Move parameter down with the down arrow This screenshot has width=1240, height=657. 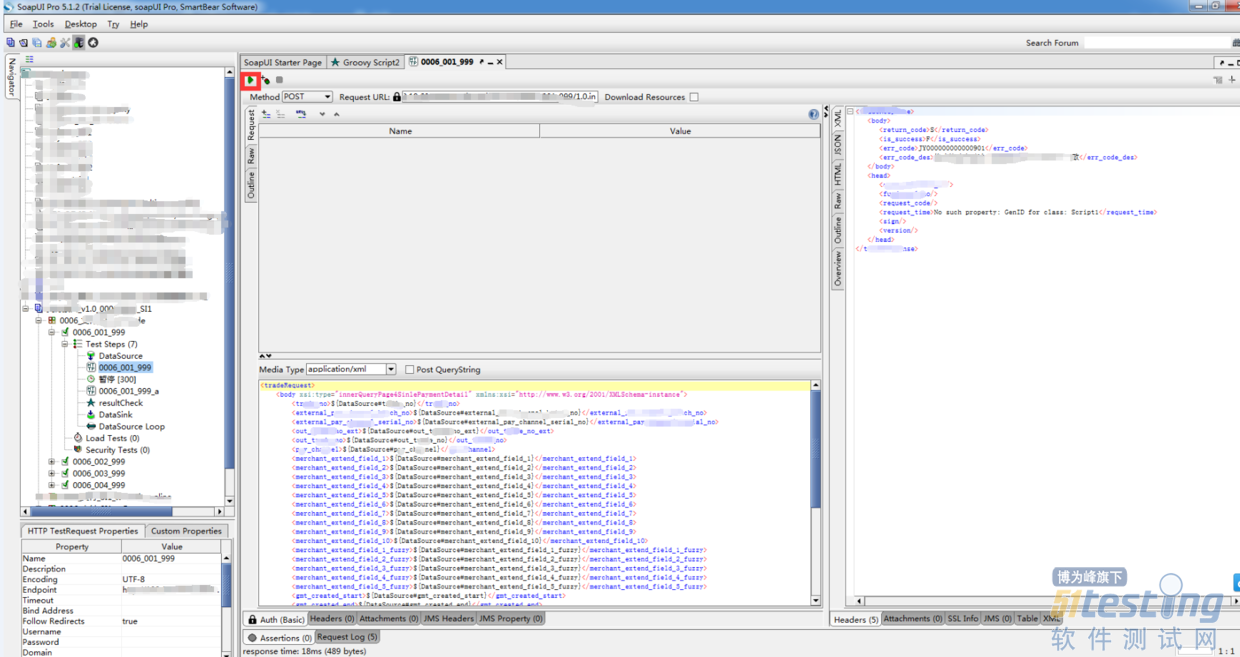(322, 114)
